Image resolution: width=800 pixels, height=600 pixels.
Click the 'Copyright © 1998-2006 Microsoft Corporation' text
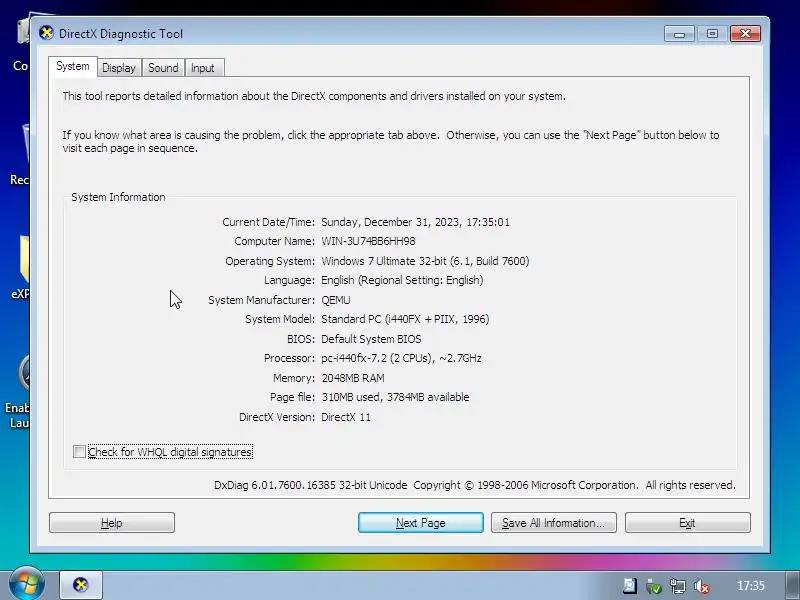526,485
